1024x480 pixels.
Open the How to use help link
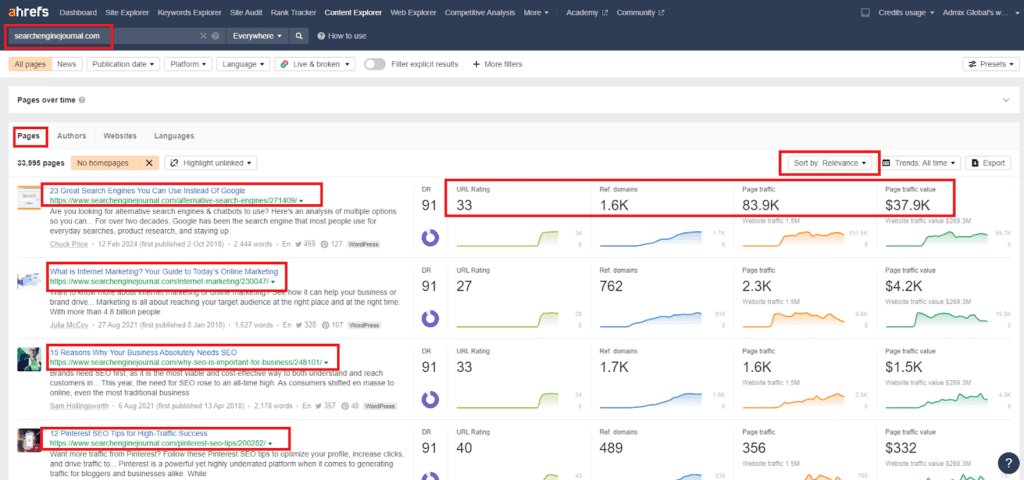click(342, 36)
